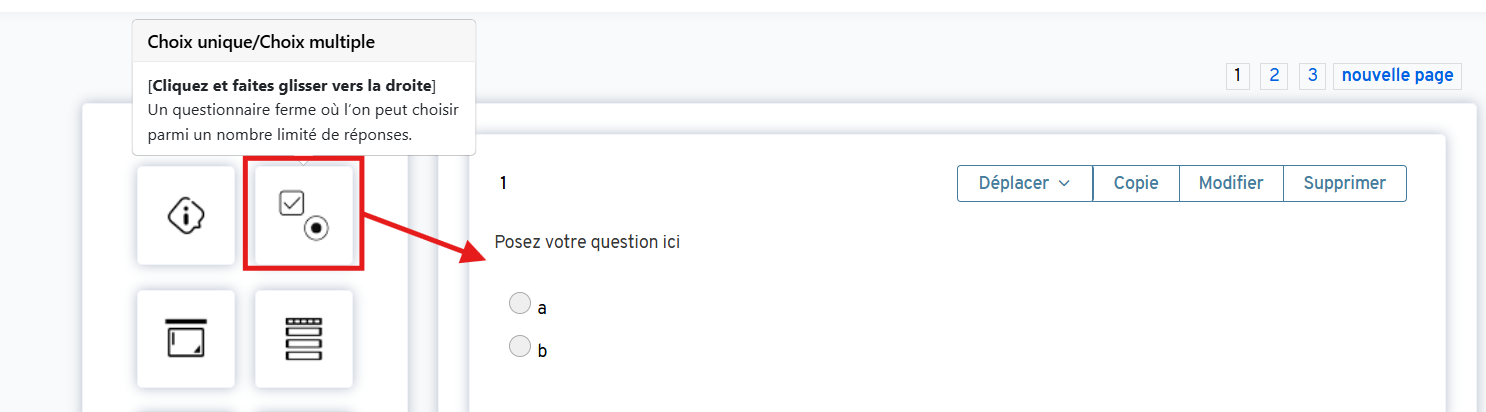Image resolution: width=1486 pixels, height=412 pixels.
Task: Click the single/multiple choice question icon
Action: (304, 215)
